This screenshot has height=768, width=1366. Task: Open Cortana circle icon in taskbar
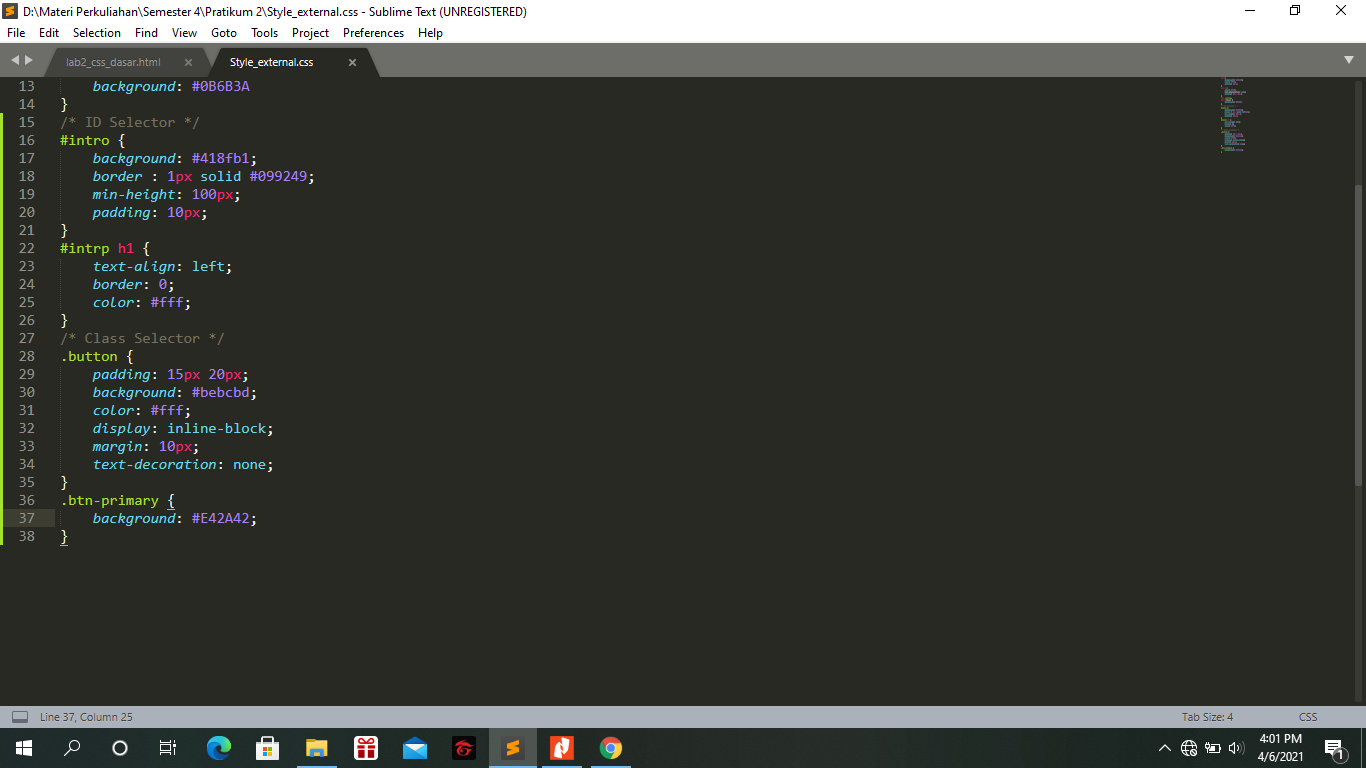tap(120, 748)
